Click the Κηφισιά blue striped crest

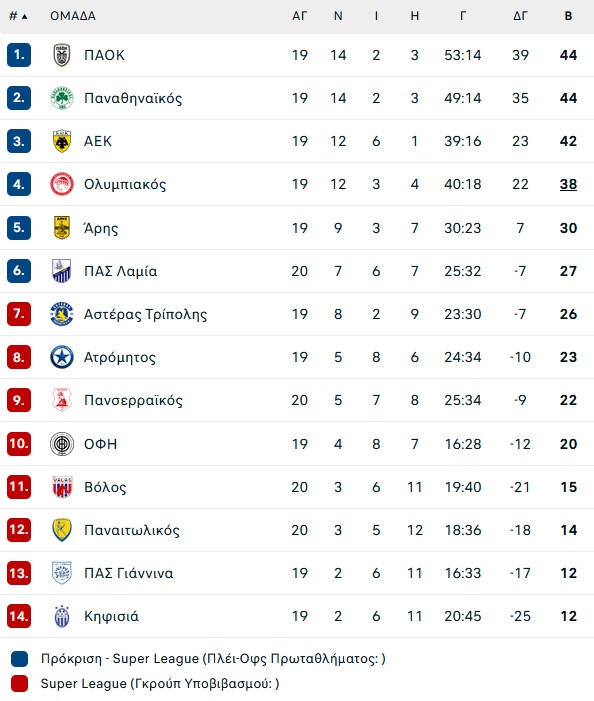62,616
